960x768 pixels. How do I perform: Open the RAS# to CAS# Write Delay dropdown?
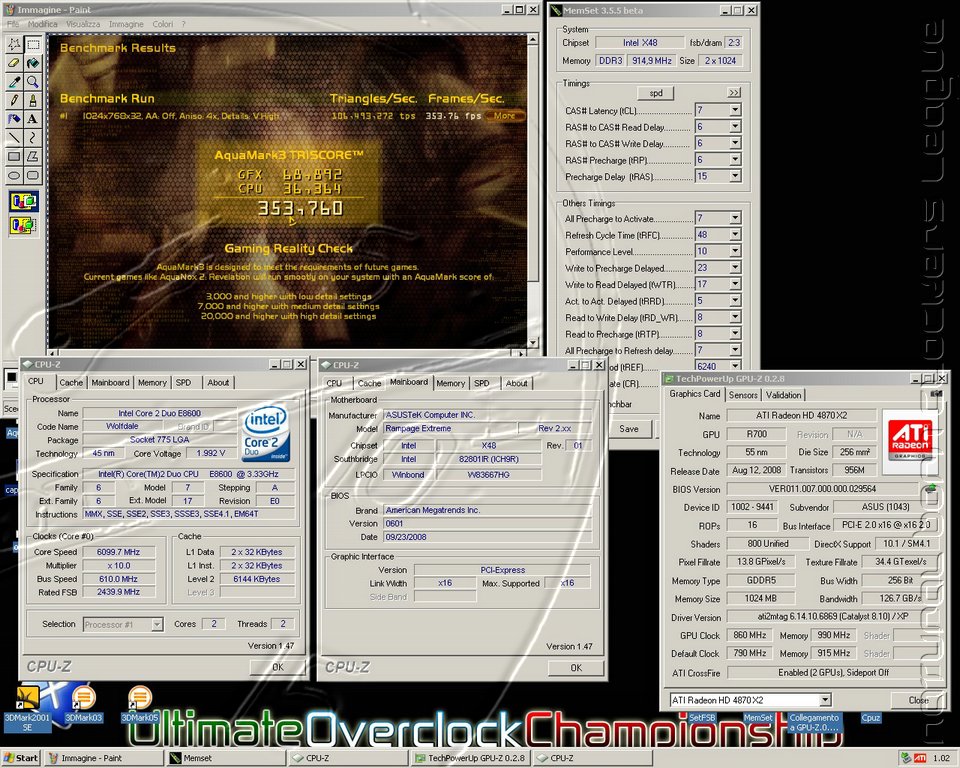[735, 143]
